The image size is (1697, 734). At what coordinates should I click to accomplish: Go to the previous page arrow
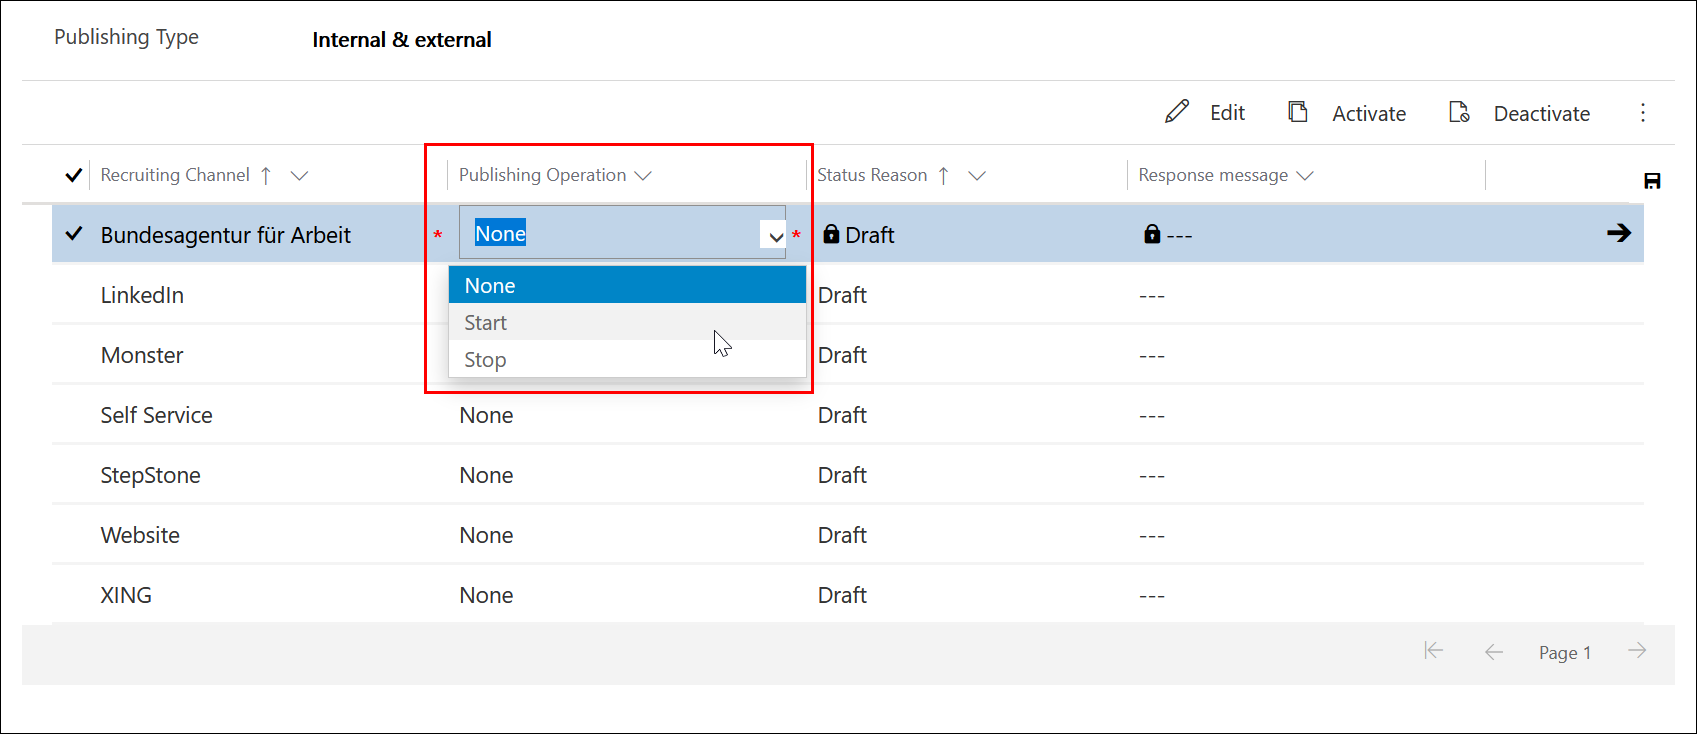coord(1494,652)
